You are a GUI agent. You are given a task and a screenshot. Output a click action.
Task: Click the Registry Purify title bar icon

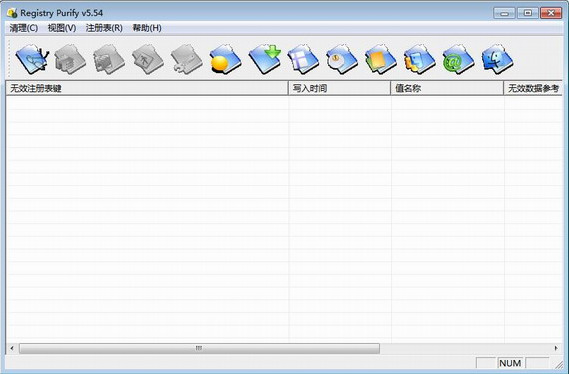click(12, 13)
